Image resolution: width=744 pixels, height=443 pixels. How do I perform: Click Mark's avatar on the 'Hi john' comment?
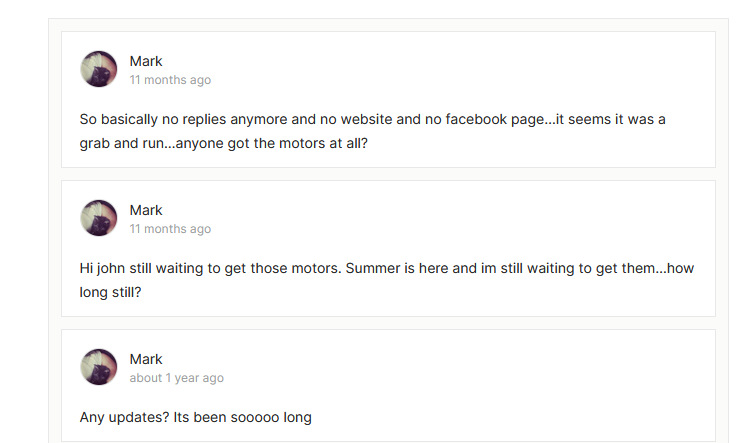click(x=99, y=218)
